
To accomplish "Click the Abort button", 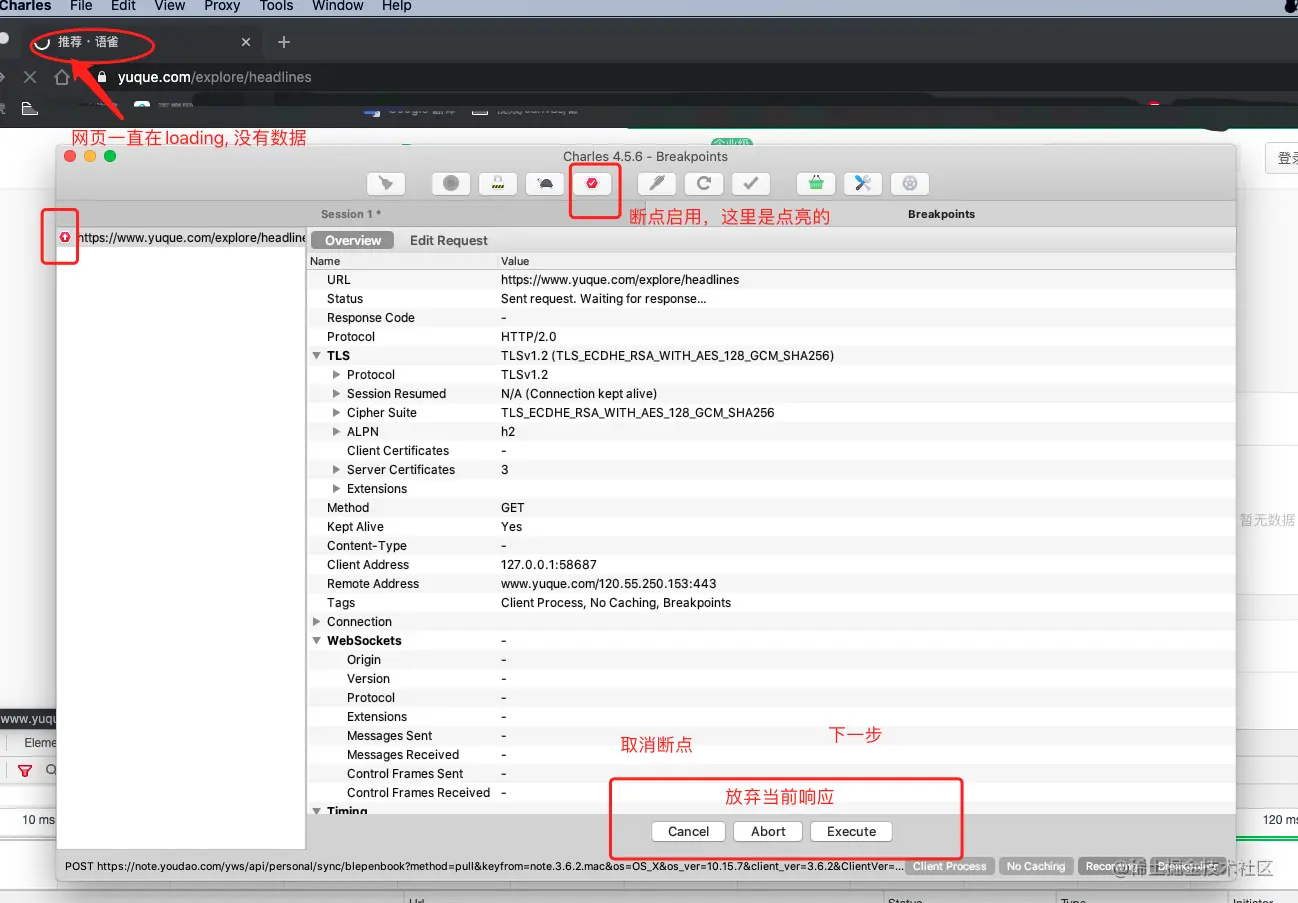I will coord(769,832).
